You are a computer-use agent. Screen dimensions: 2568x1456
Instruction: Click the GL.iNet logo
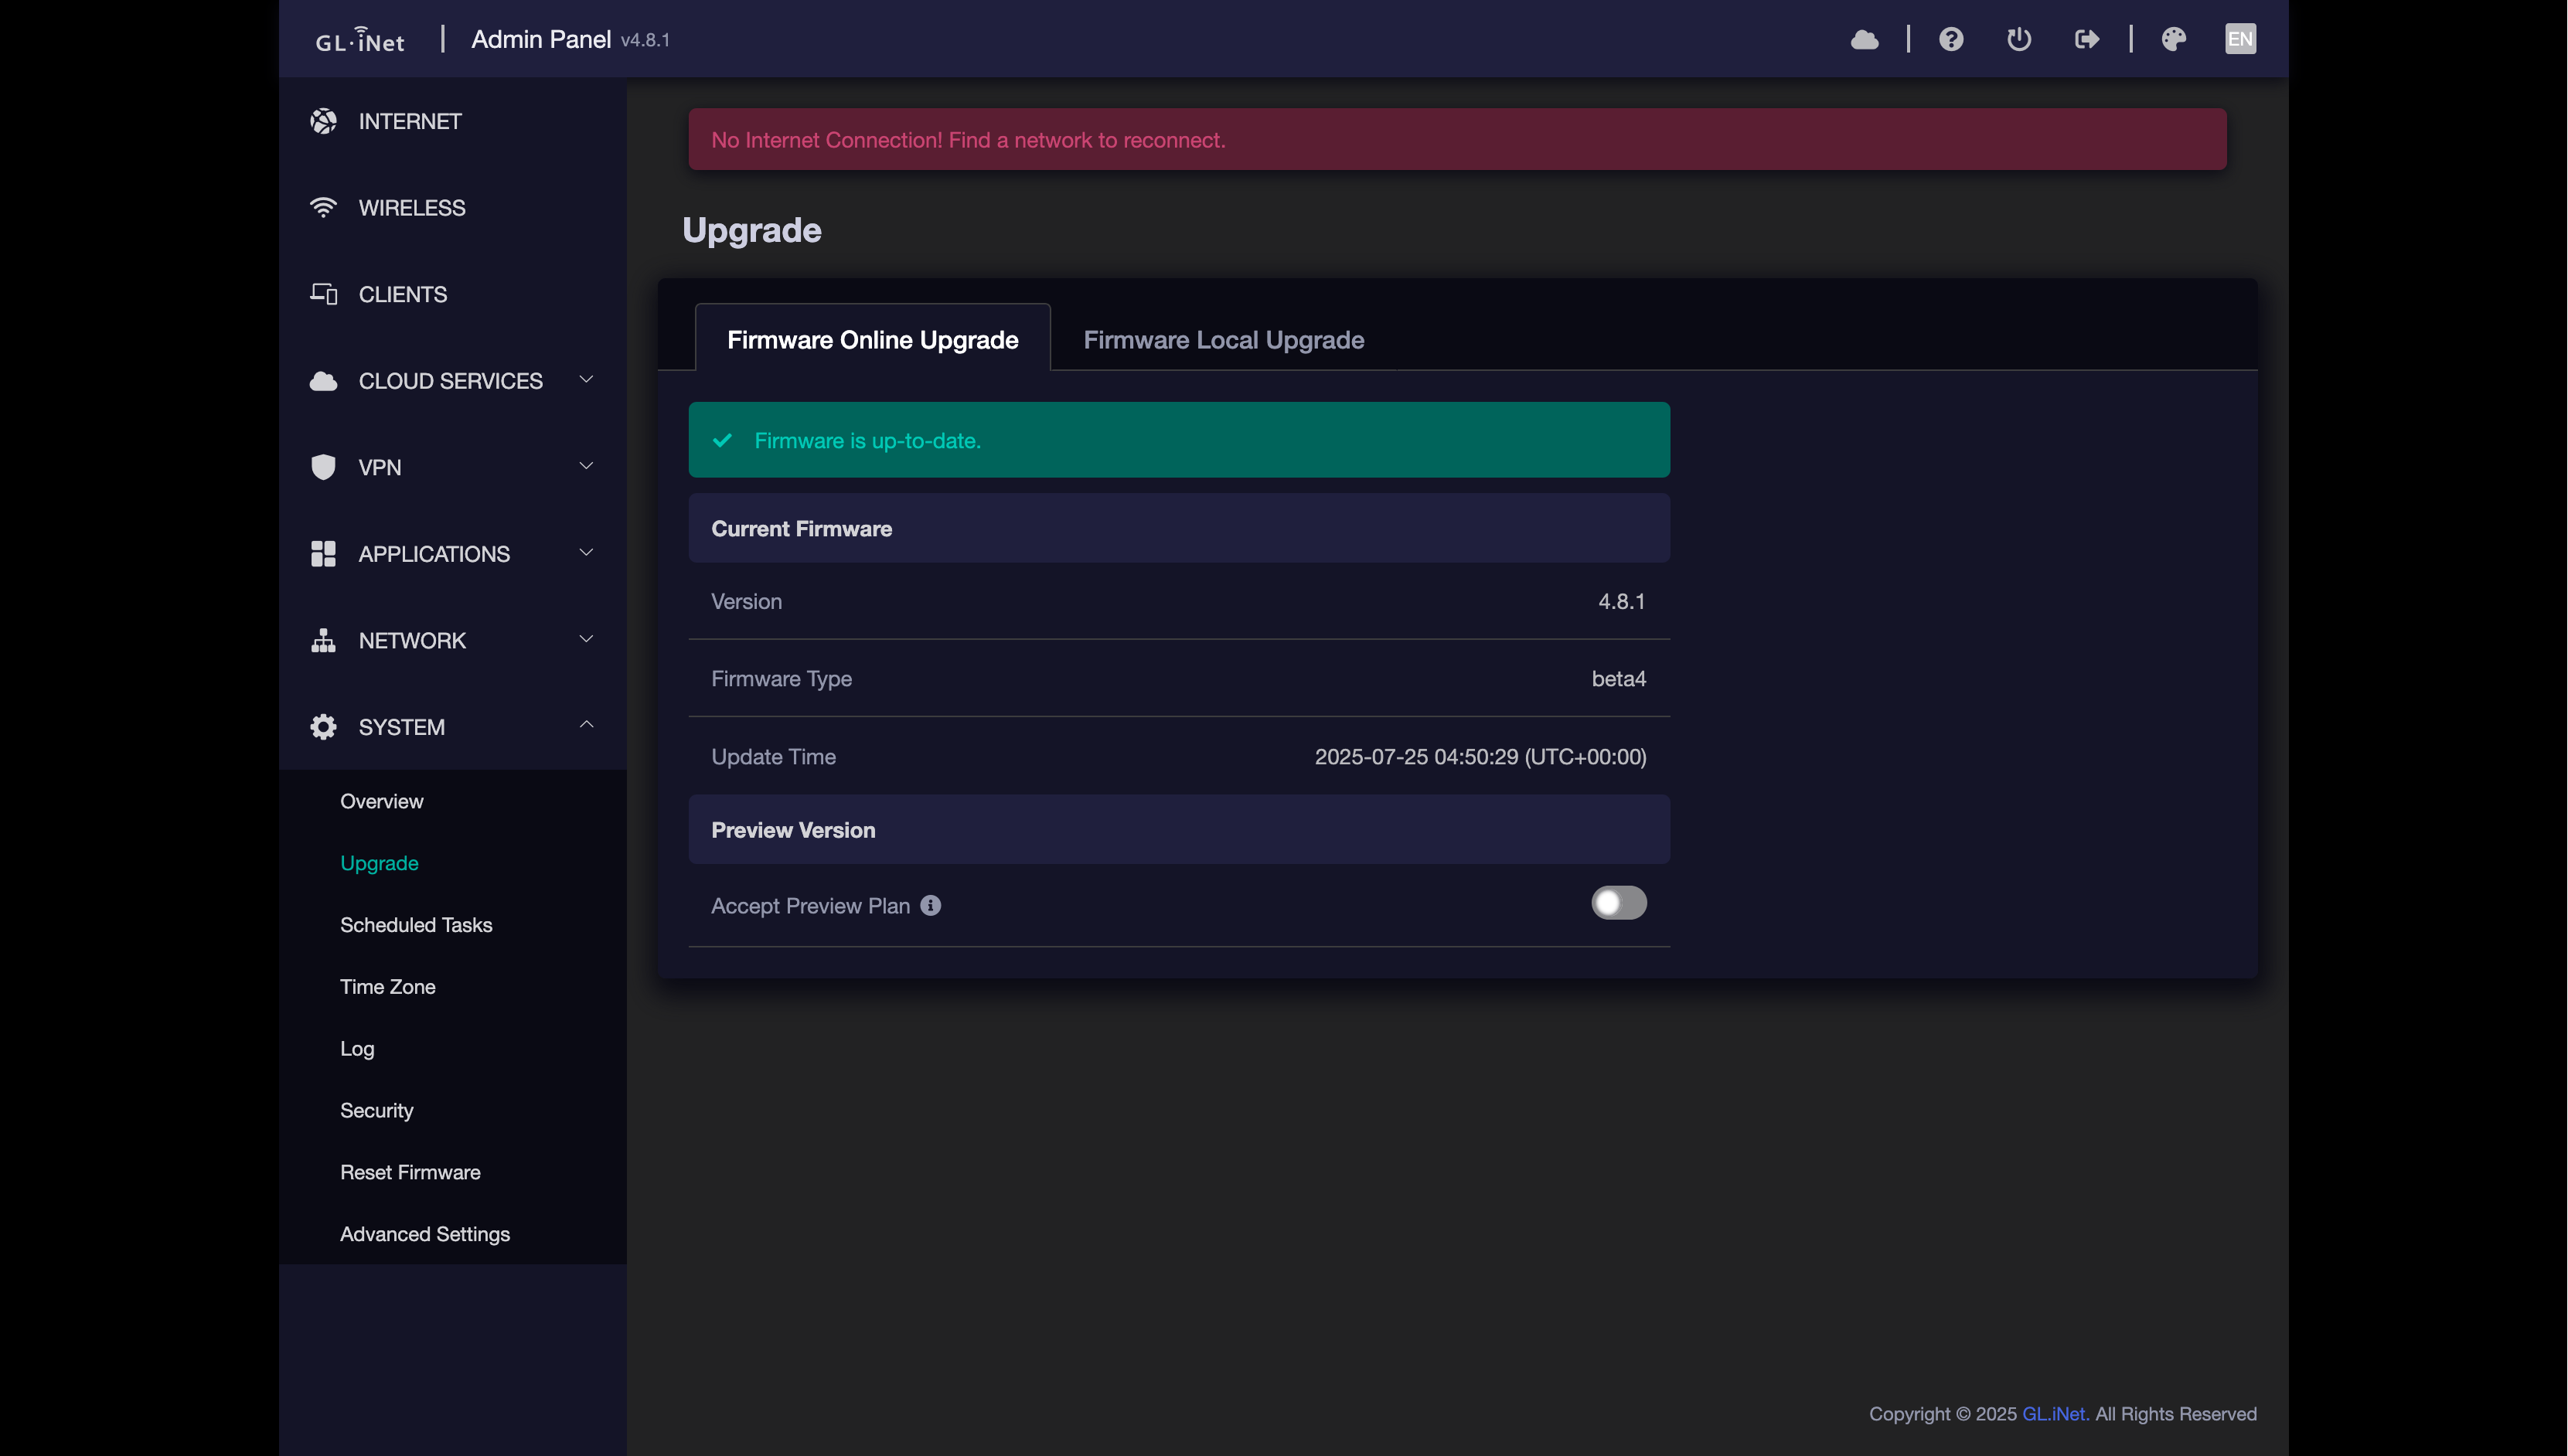[x=360, y=40]
